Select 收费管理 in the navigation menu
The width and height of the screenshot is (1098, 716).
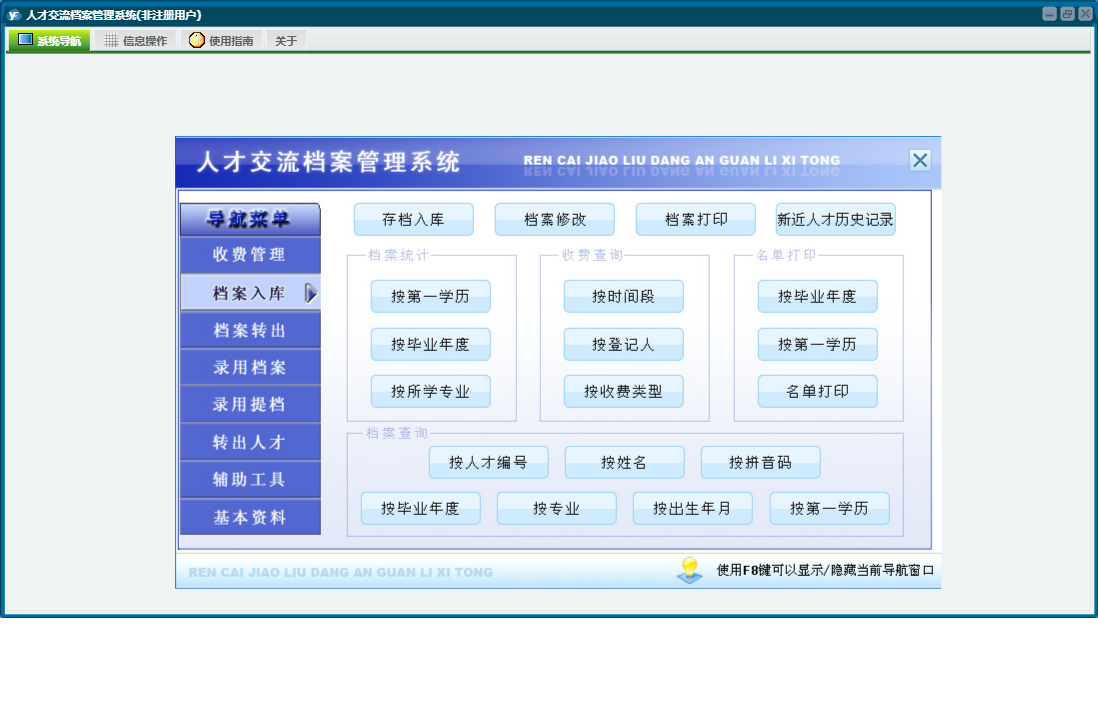pos(250,254)
